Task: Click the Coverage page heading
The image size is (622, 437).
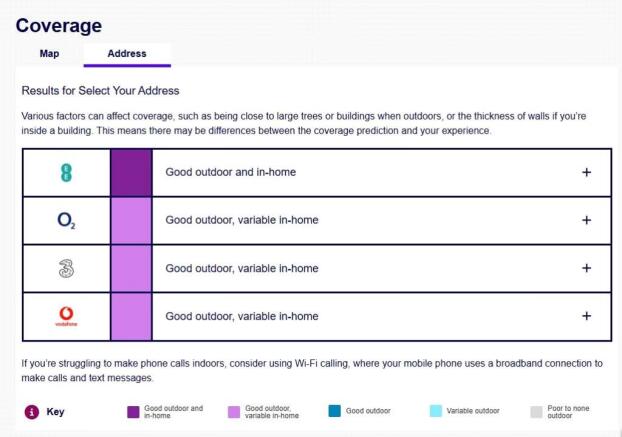Action: pos(59,24)
